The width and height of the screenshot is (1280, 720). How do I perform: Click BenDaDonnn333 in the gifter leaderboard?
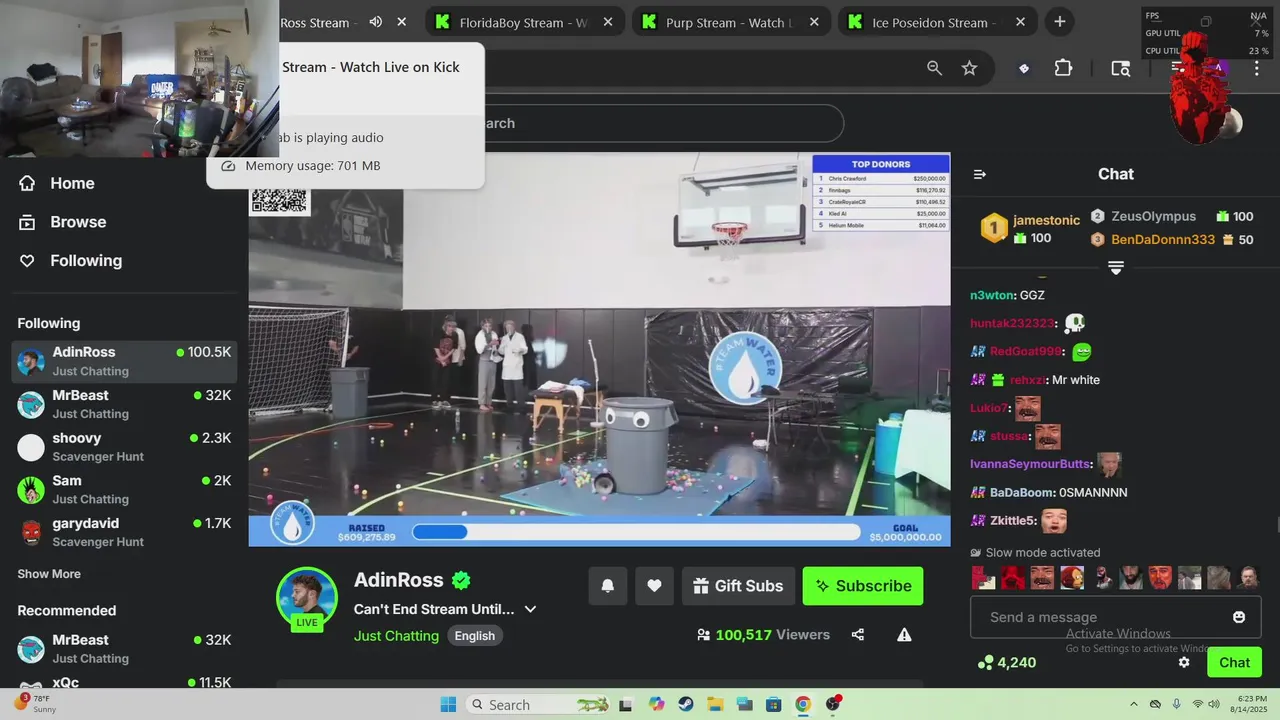[x=1163, y=240]
